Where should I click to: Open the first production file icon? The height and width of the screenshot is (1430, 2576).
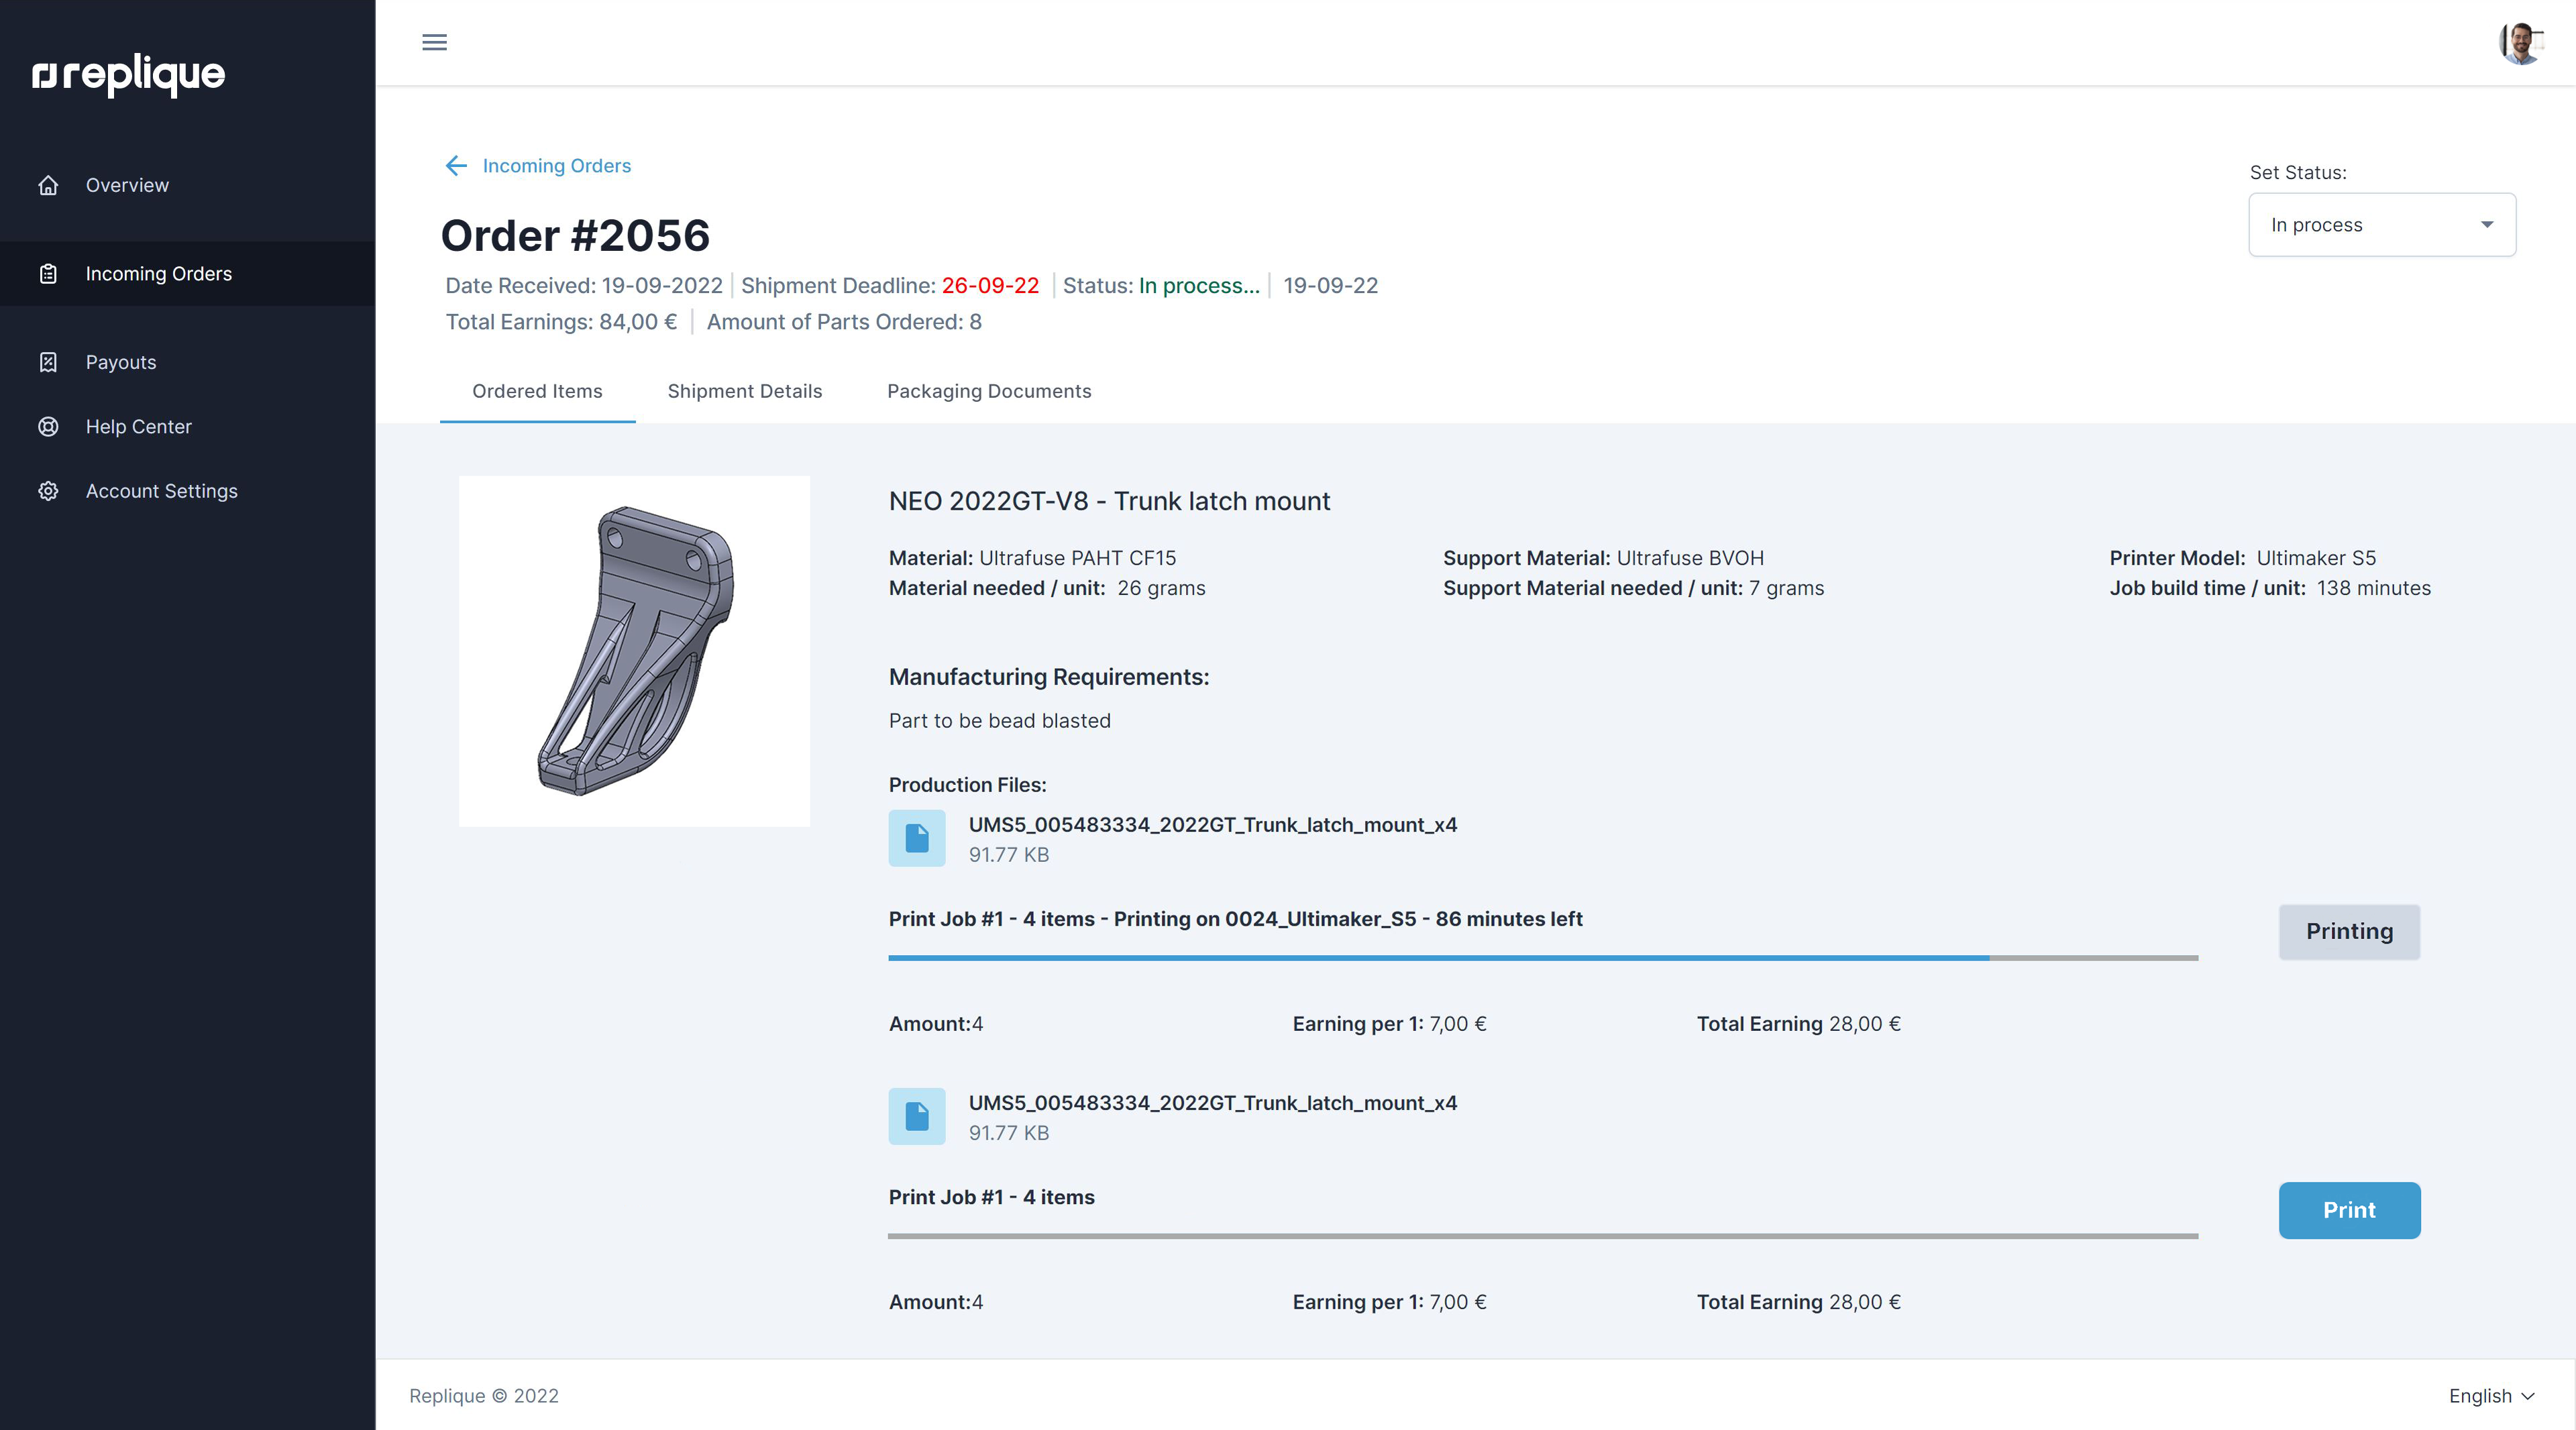pos(916,838)
